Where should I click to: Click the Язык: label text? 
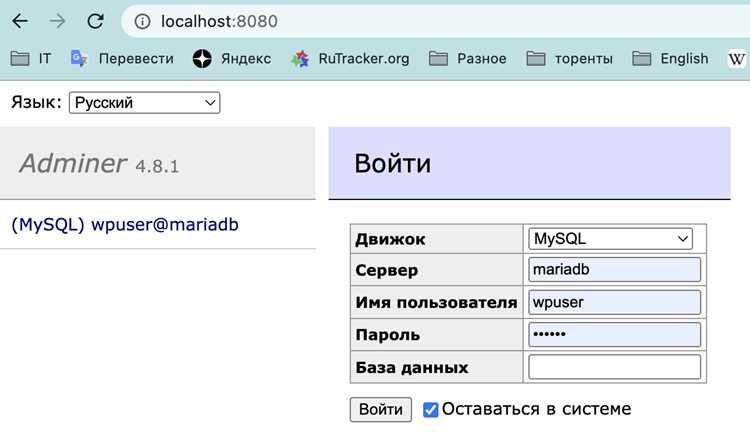click(36, 102)
